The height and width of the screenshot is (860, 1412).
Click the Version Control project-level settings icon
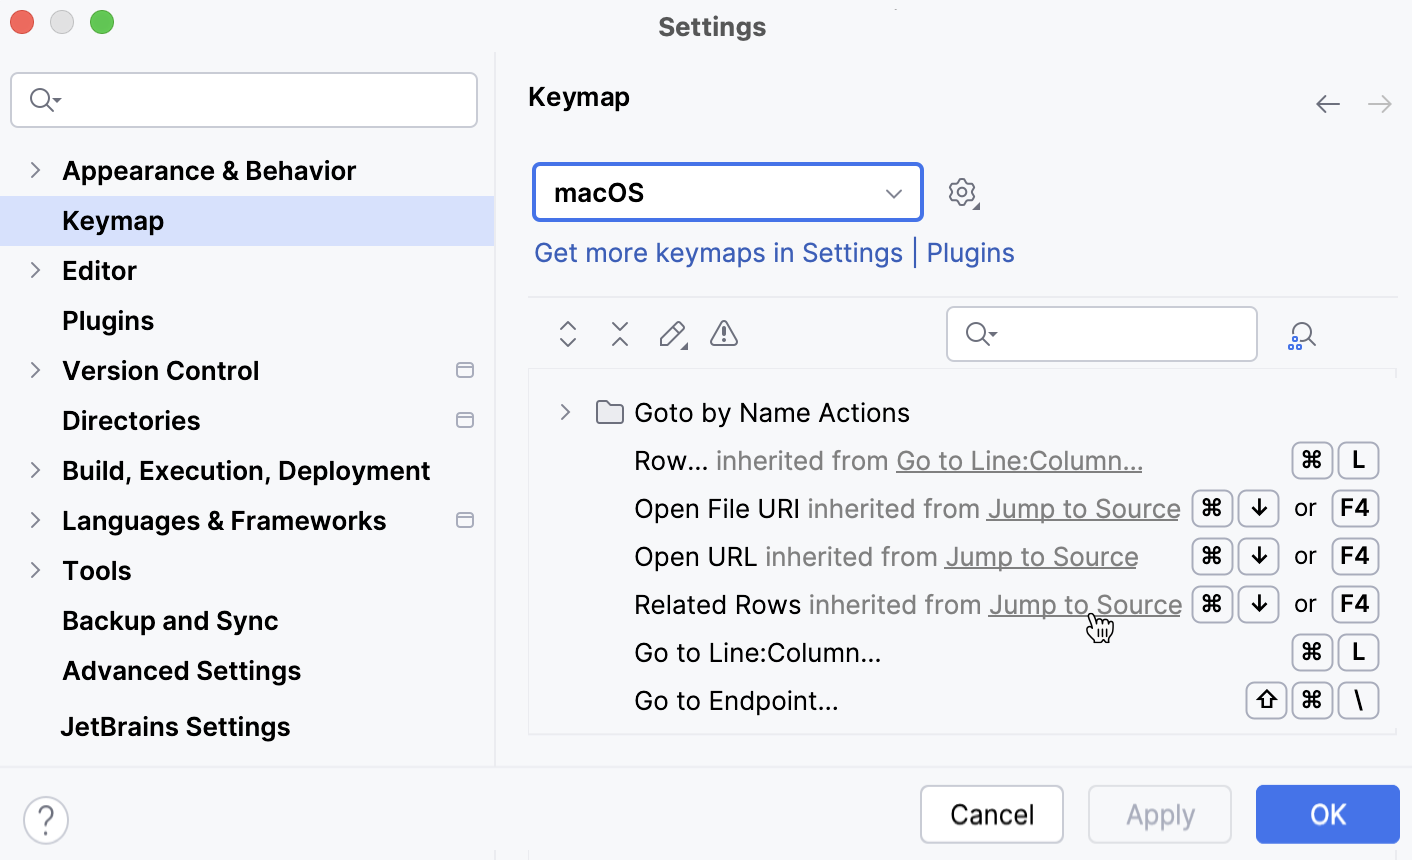coord(465,370)
